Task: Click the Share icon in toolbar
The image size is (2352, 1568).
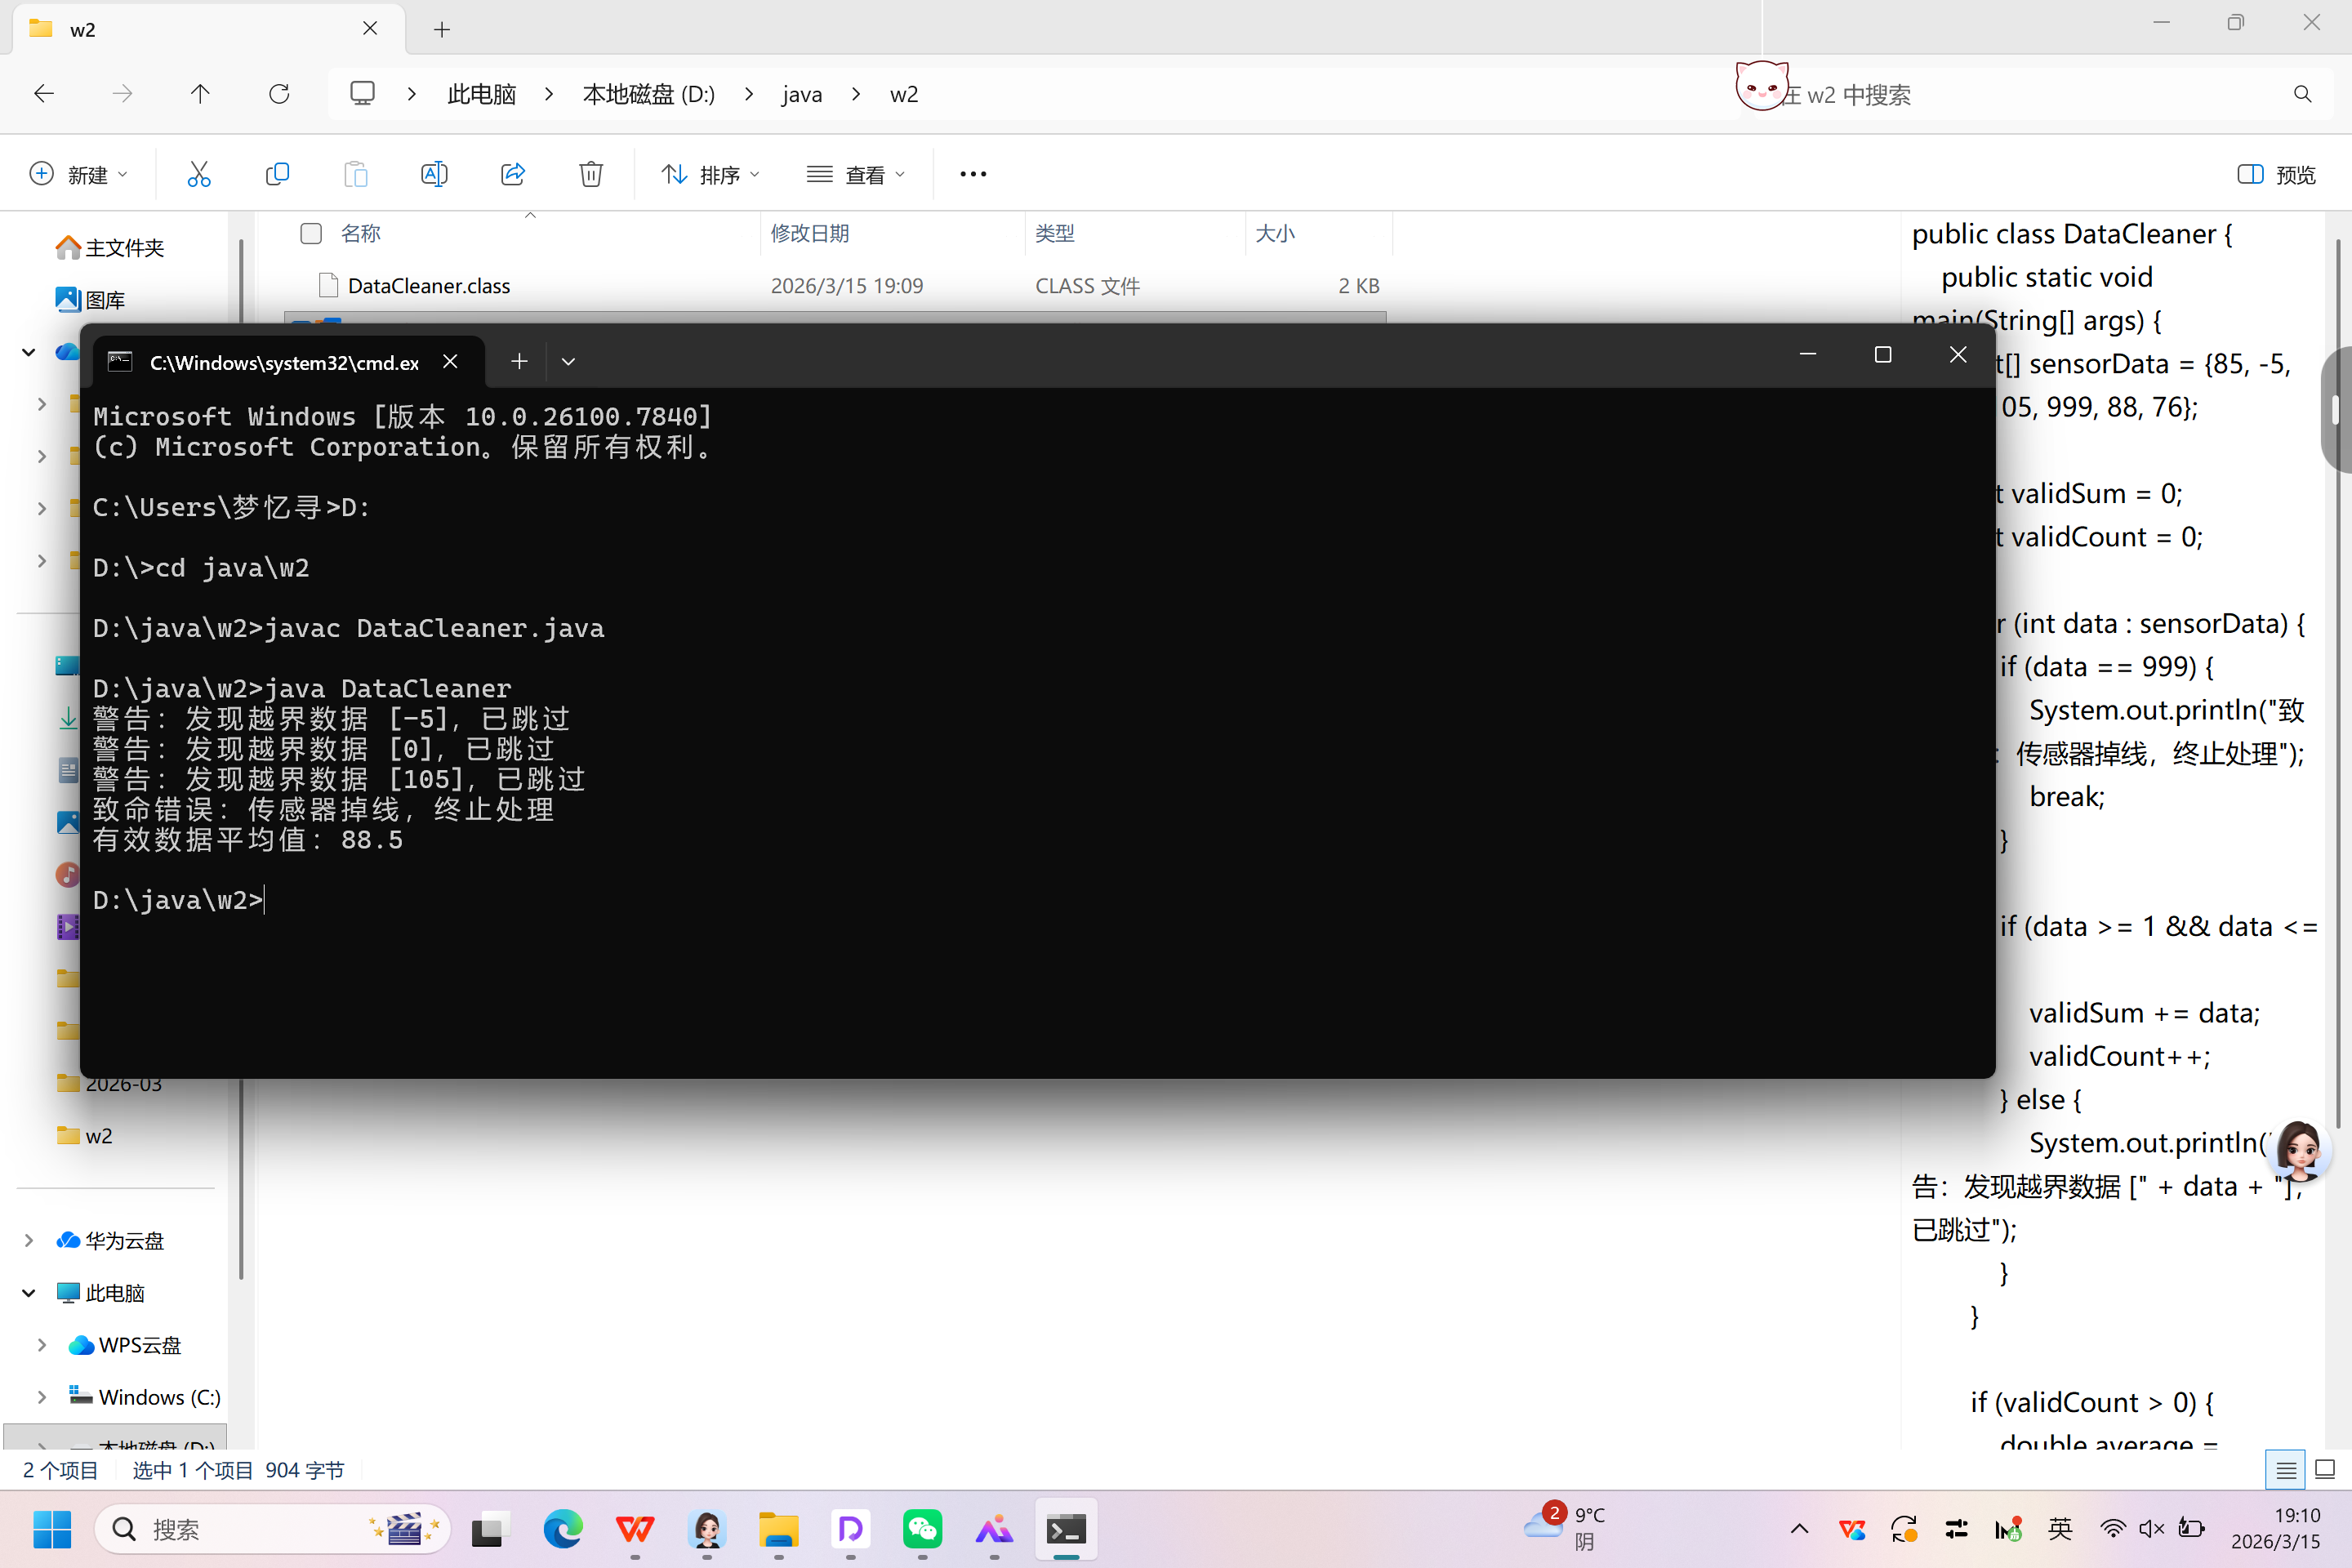Action: point(513,174)
